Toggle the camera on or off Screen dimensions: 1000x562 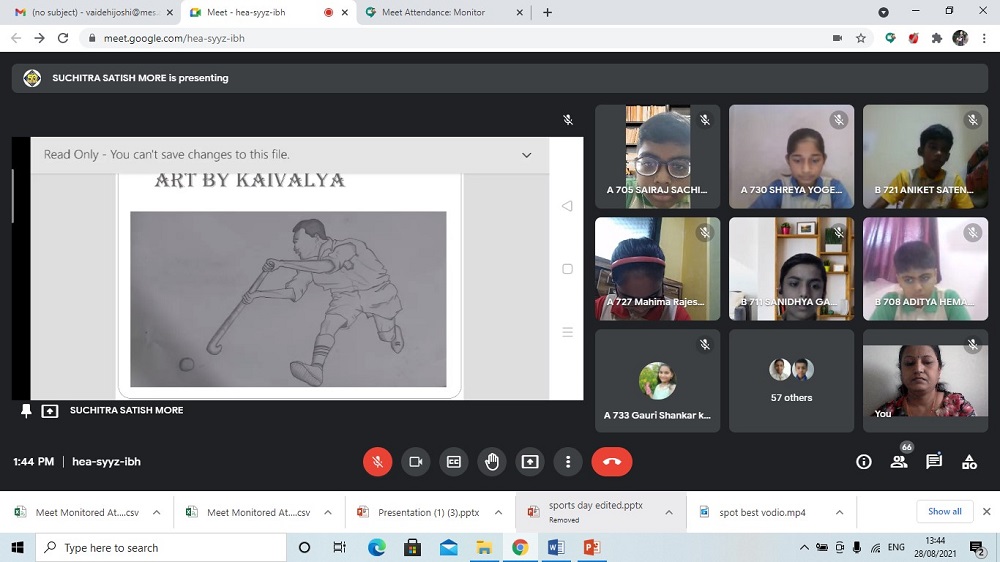click(x=415, y=461)
